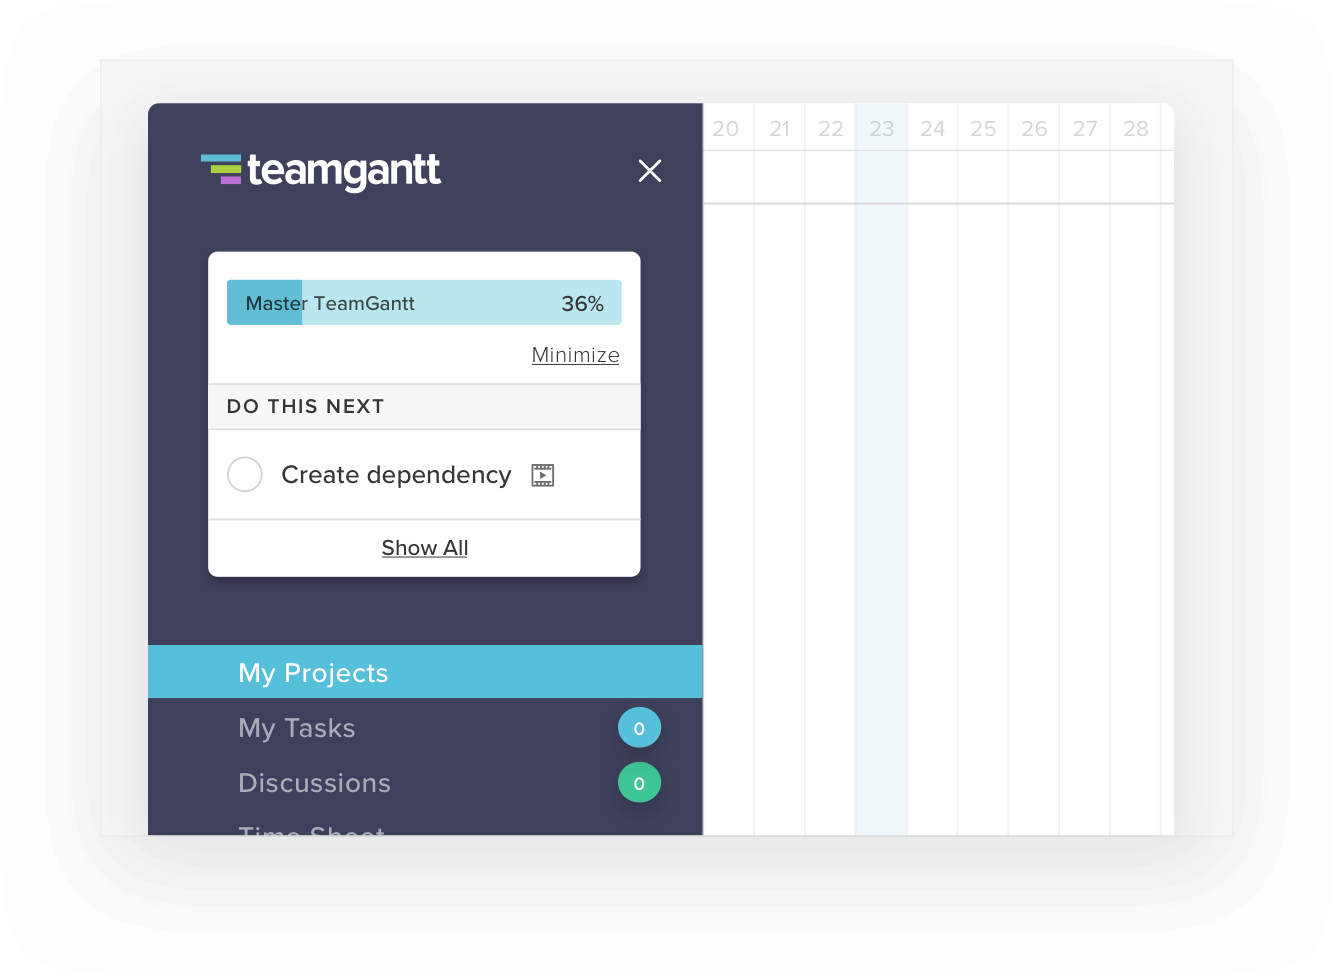Open My Projects in the sidebar

point(313,672)
